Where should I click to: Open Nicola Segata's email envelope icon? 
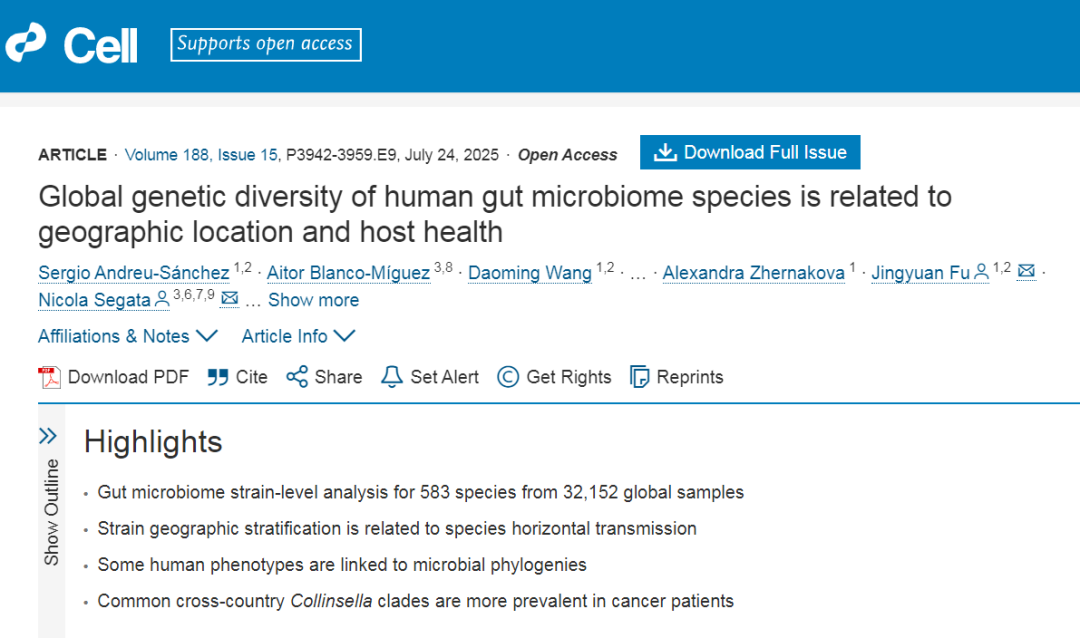pos(229,298)
